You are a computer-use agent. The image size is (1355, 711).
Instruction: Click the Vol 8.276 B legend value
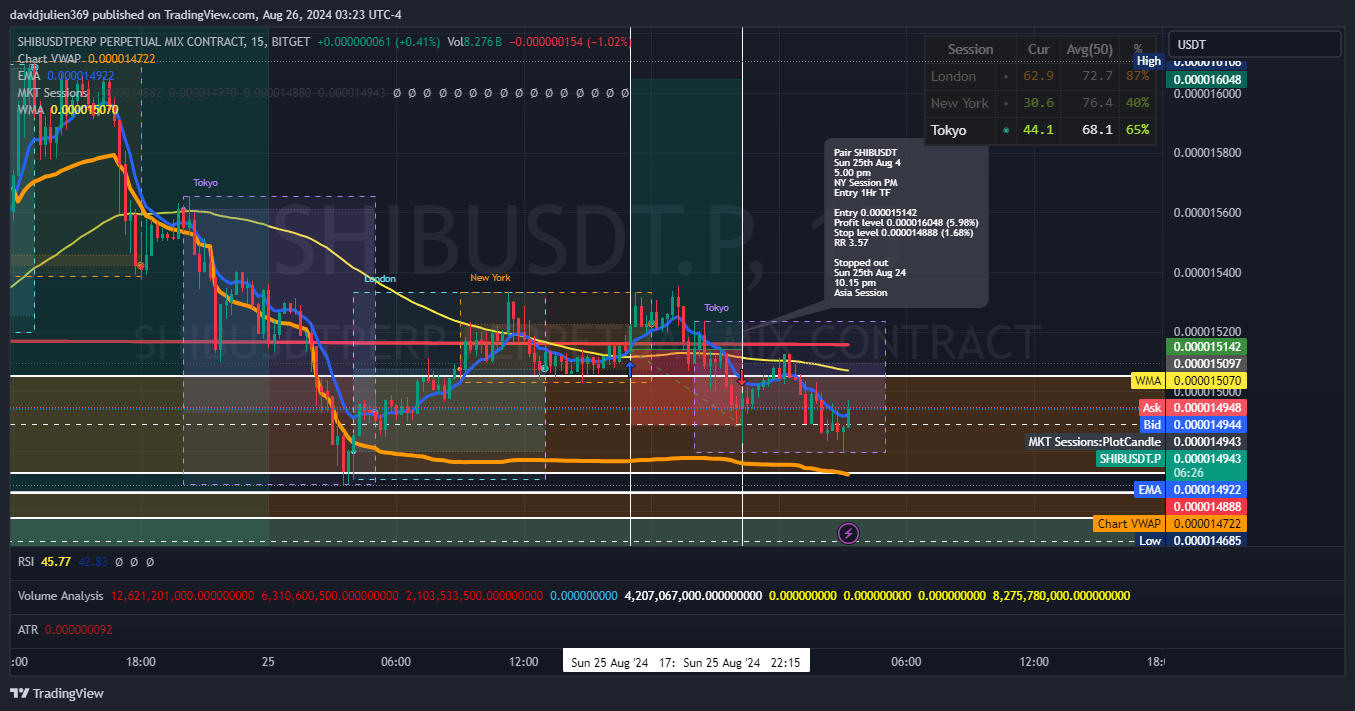pos(474,42)
